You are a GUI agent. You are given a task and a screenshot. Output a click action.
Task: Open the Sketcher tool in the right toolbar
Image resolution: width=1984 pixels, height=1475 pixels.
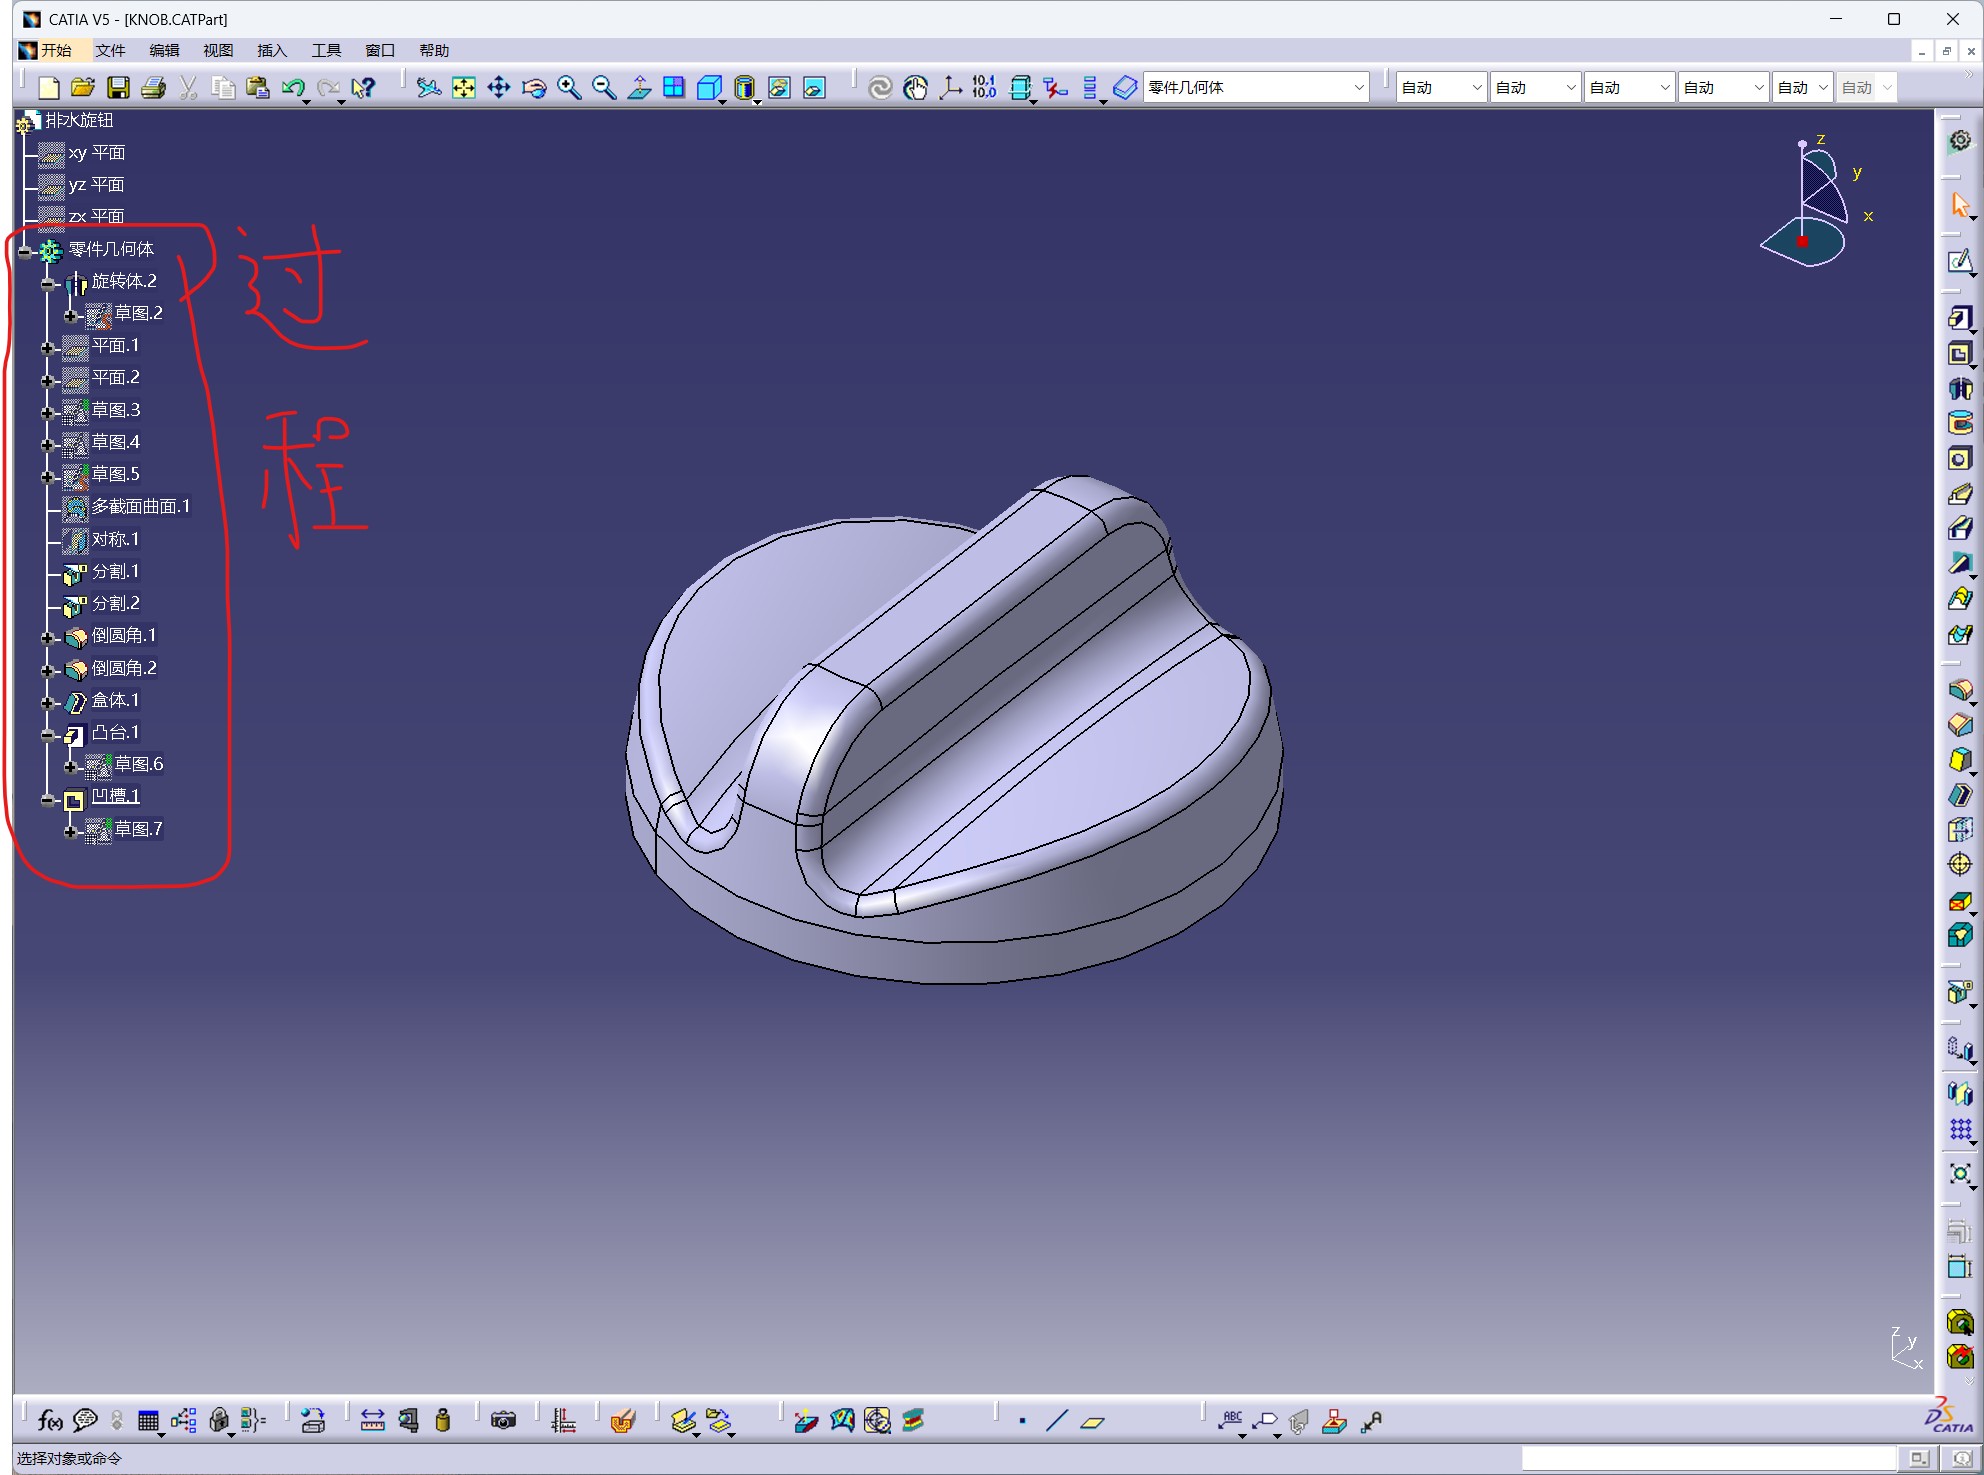pos(1960,262)
